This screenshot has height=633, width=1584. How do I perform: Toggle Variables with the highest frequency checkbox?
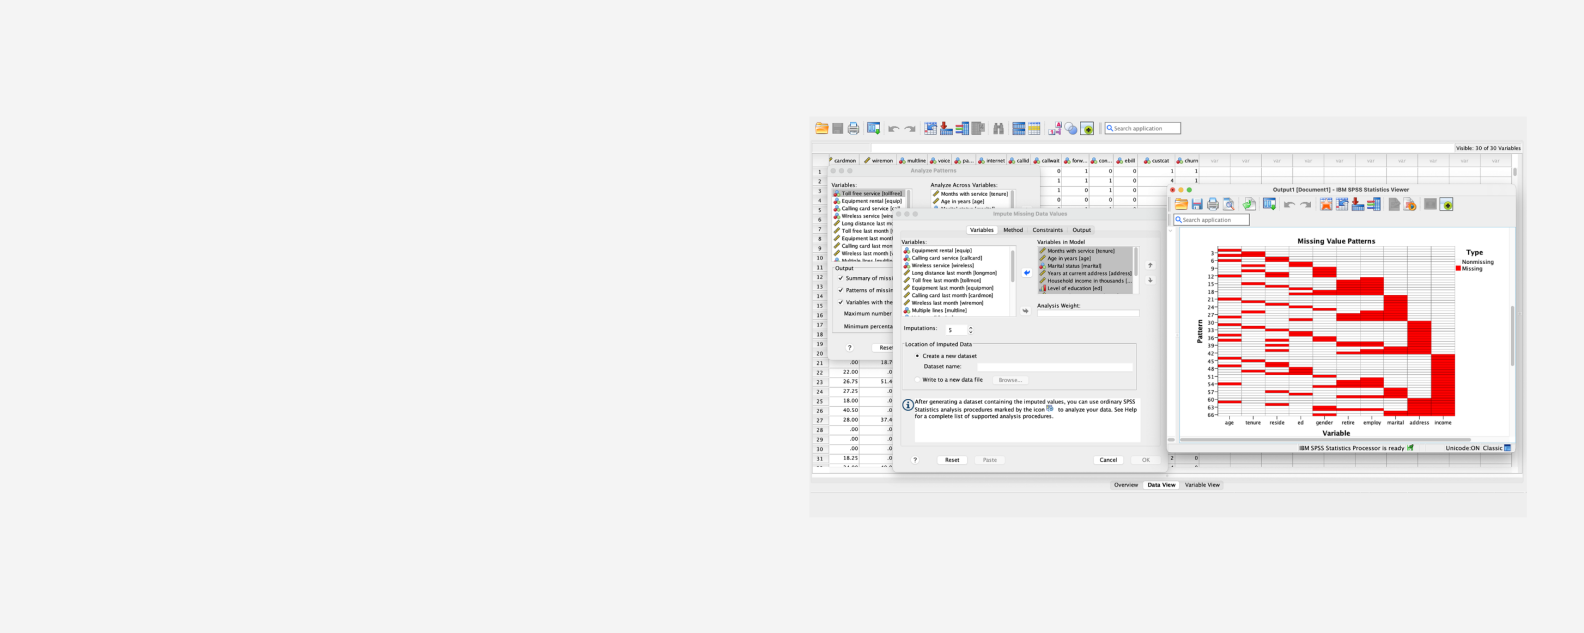click(x=841, y=302)
